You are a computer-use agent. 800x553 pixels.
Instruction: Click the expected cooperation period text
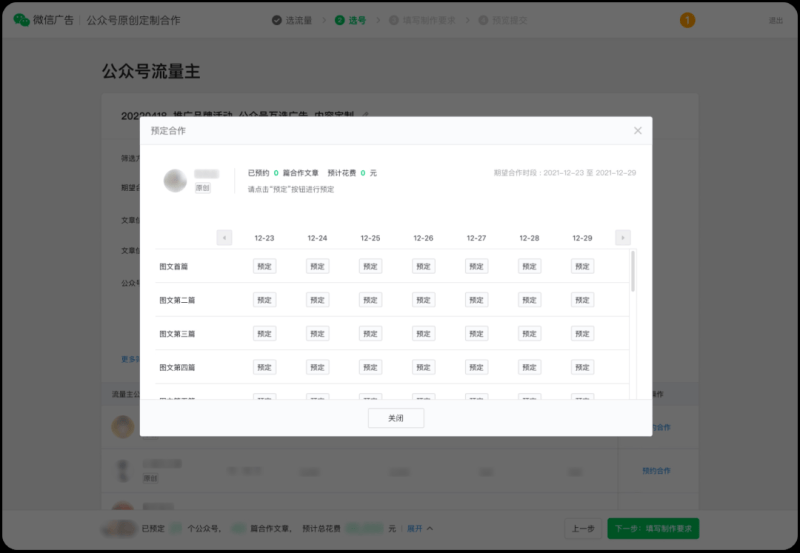(565, 173)
